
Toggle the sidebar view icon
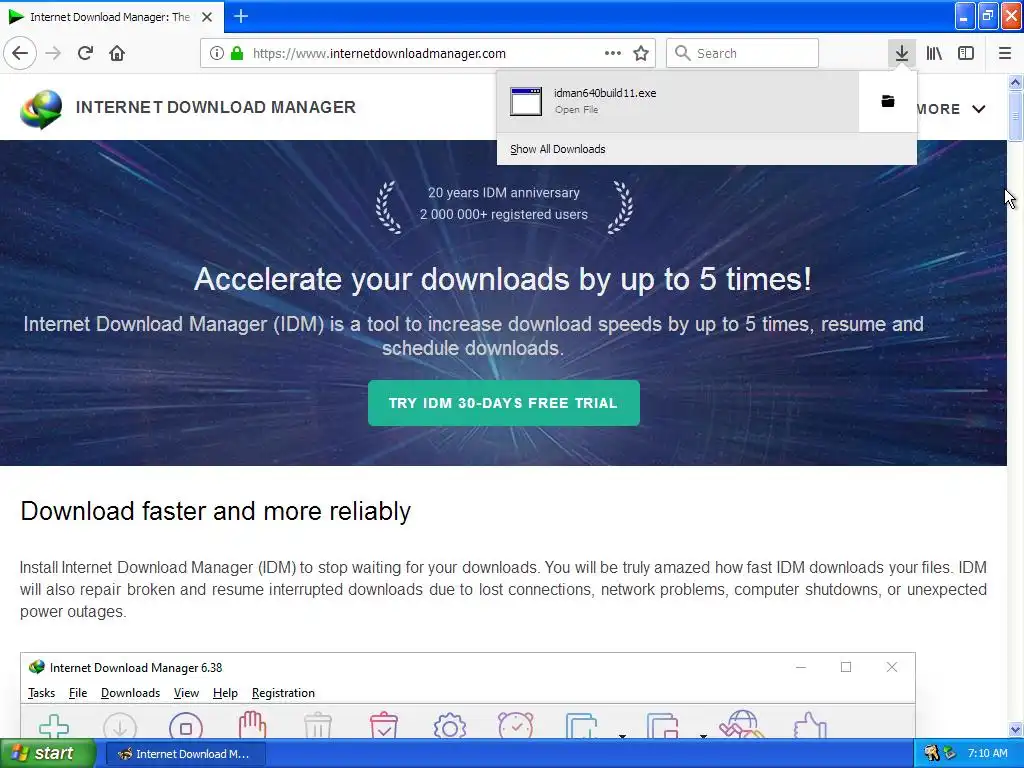[966, 53]
